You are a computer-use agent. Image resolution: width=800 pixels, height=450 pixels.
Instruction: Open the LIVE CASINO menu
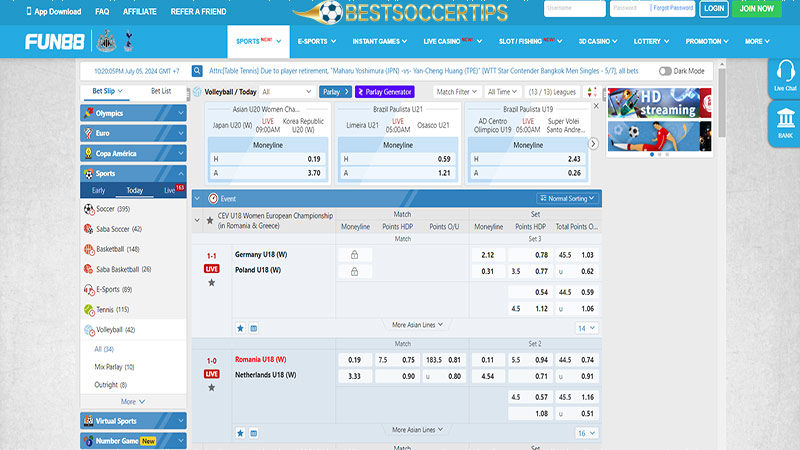(452, 41)
